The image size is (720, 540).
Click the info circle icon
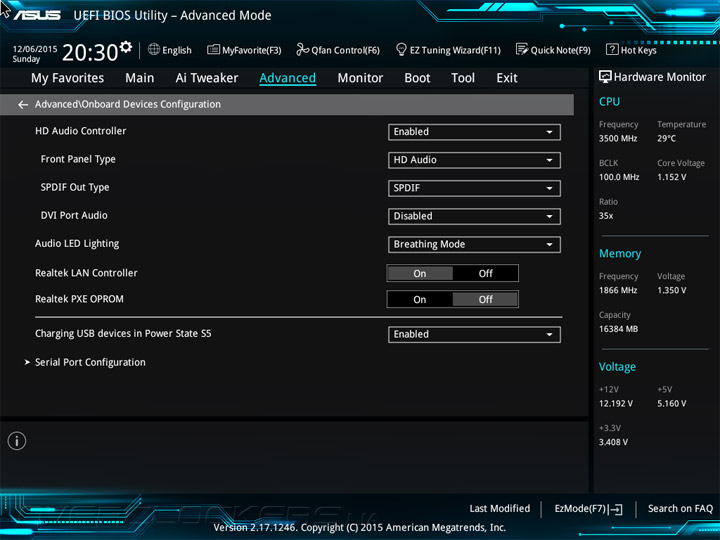click(x=17, y=441)
